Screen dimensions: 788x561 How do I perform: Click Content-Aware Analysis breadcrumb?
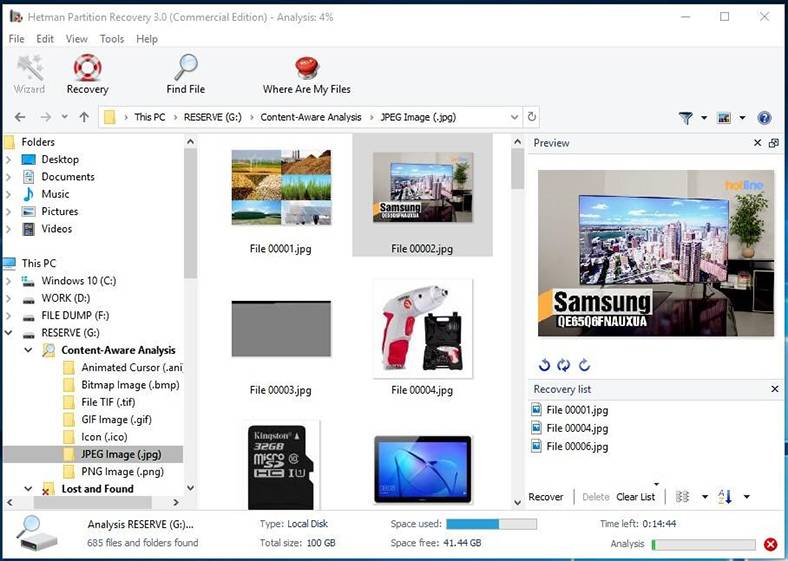coord(311,117)
